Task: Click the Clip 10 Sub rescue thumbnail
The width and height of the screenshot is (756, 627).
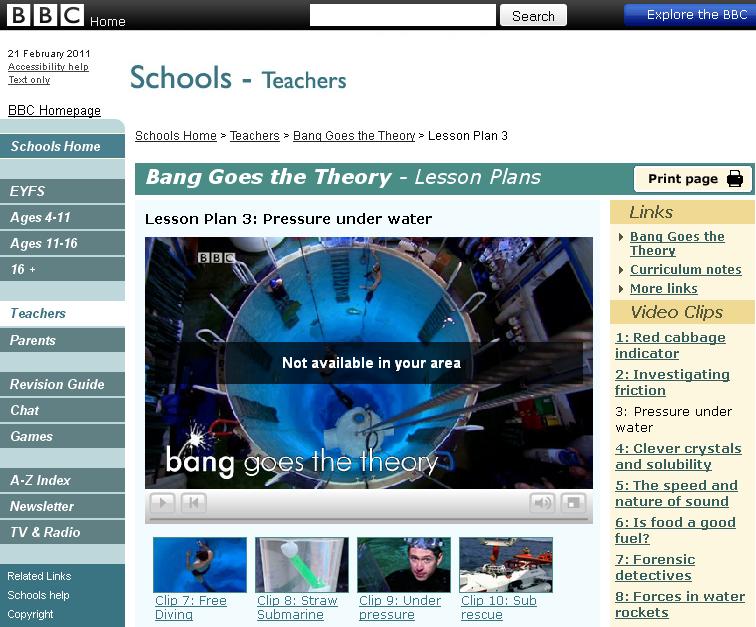Action: tap(506, 565)
